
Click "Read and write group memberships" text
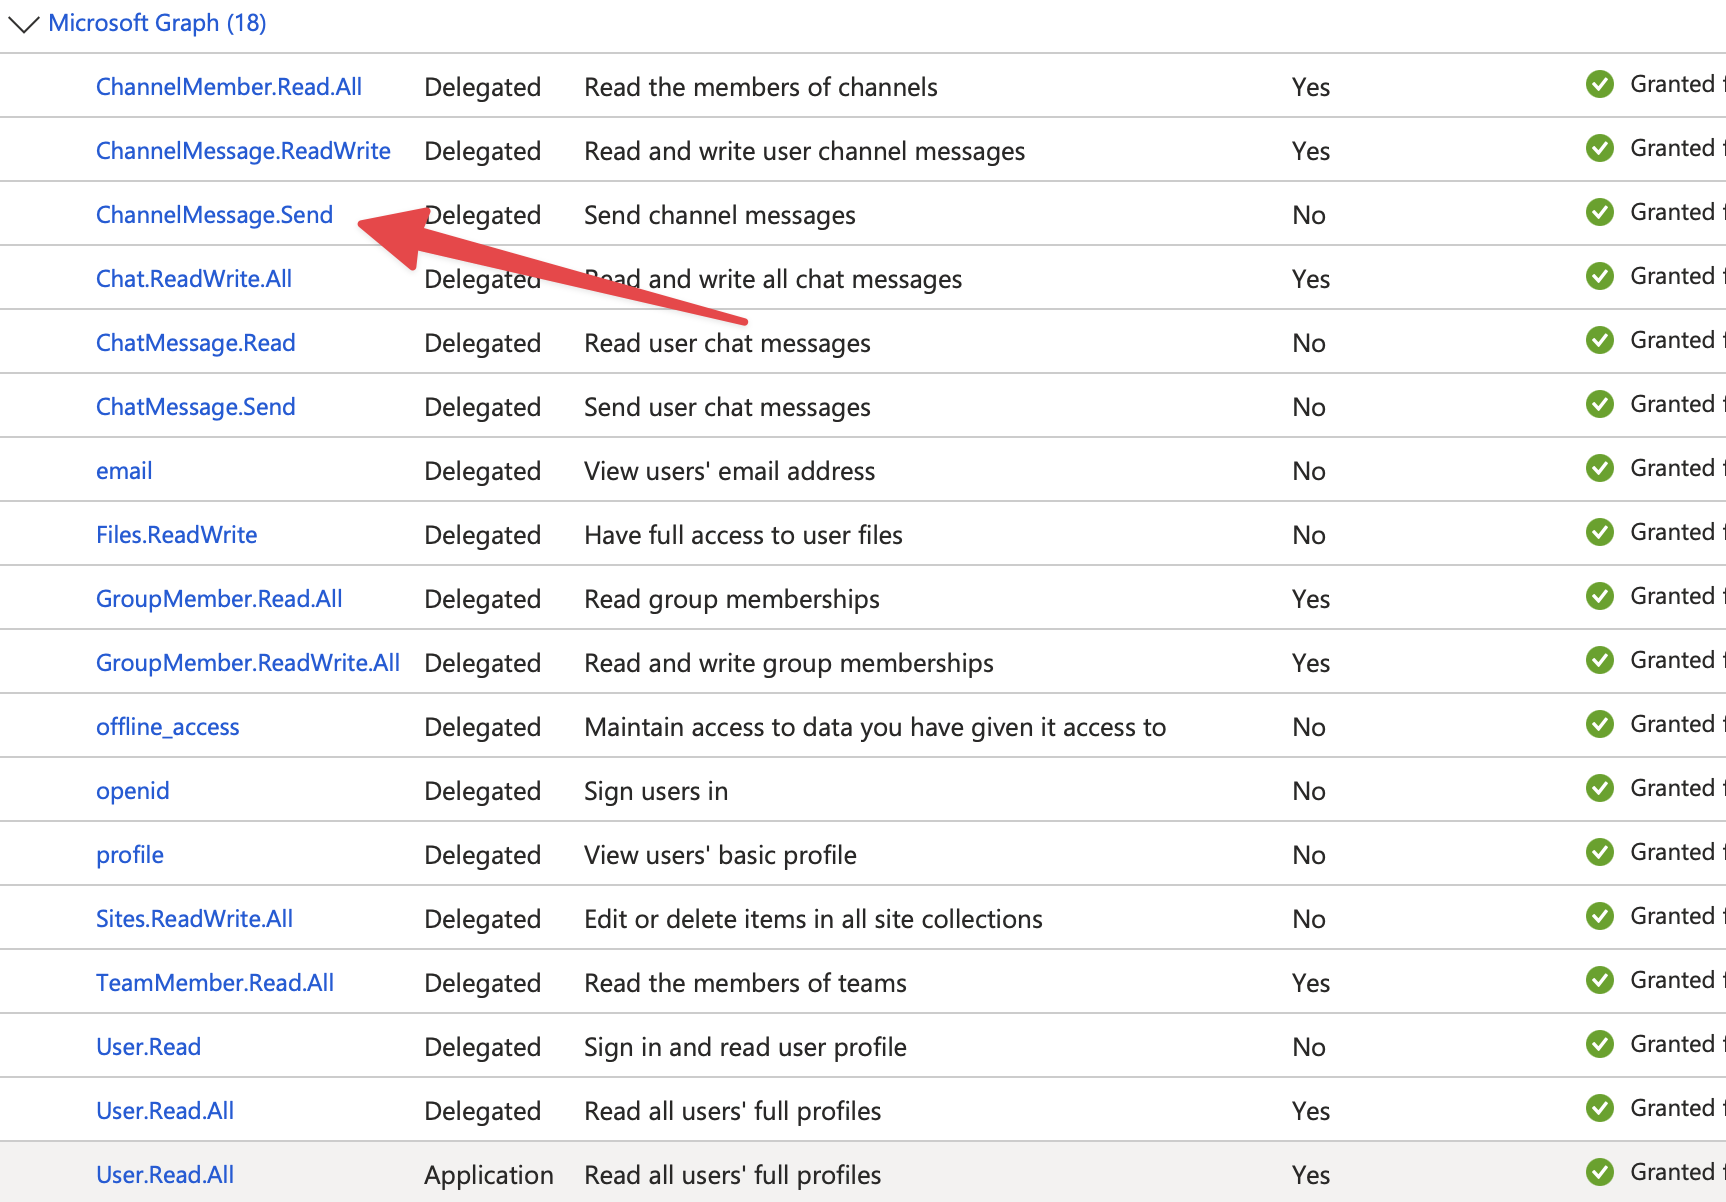(789, 663)
